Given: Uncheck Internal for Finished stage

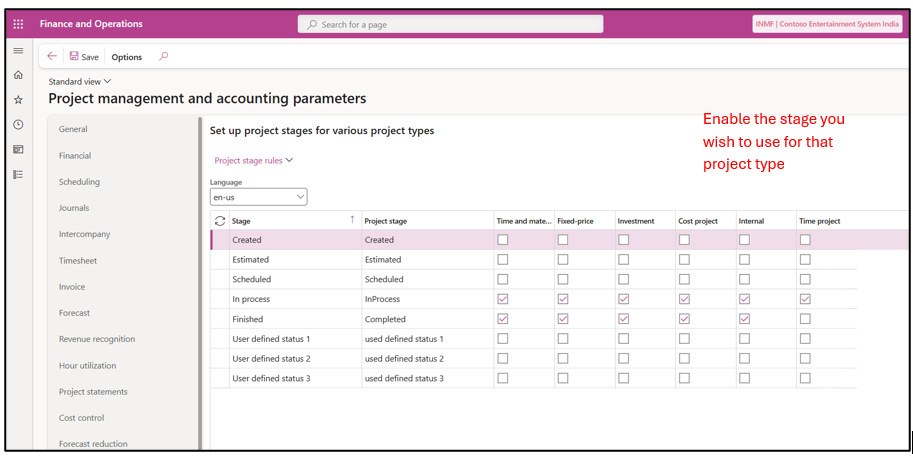Looking at the screenshot, I should coord(744,318).
